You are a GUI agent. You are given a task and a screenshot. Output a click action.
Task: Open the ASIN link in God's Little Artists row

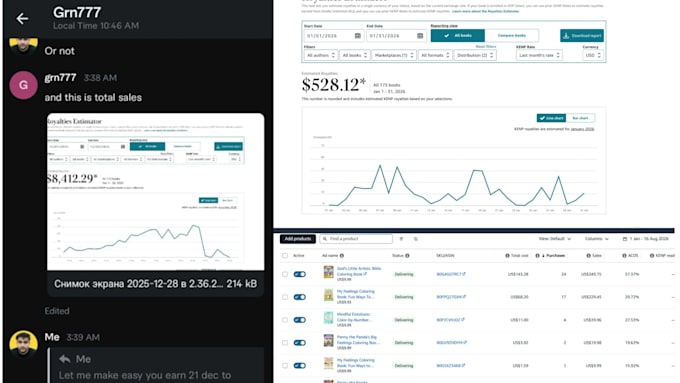pos(451,274)
